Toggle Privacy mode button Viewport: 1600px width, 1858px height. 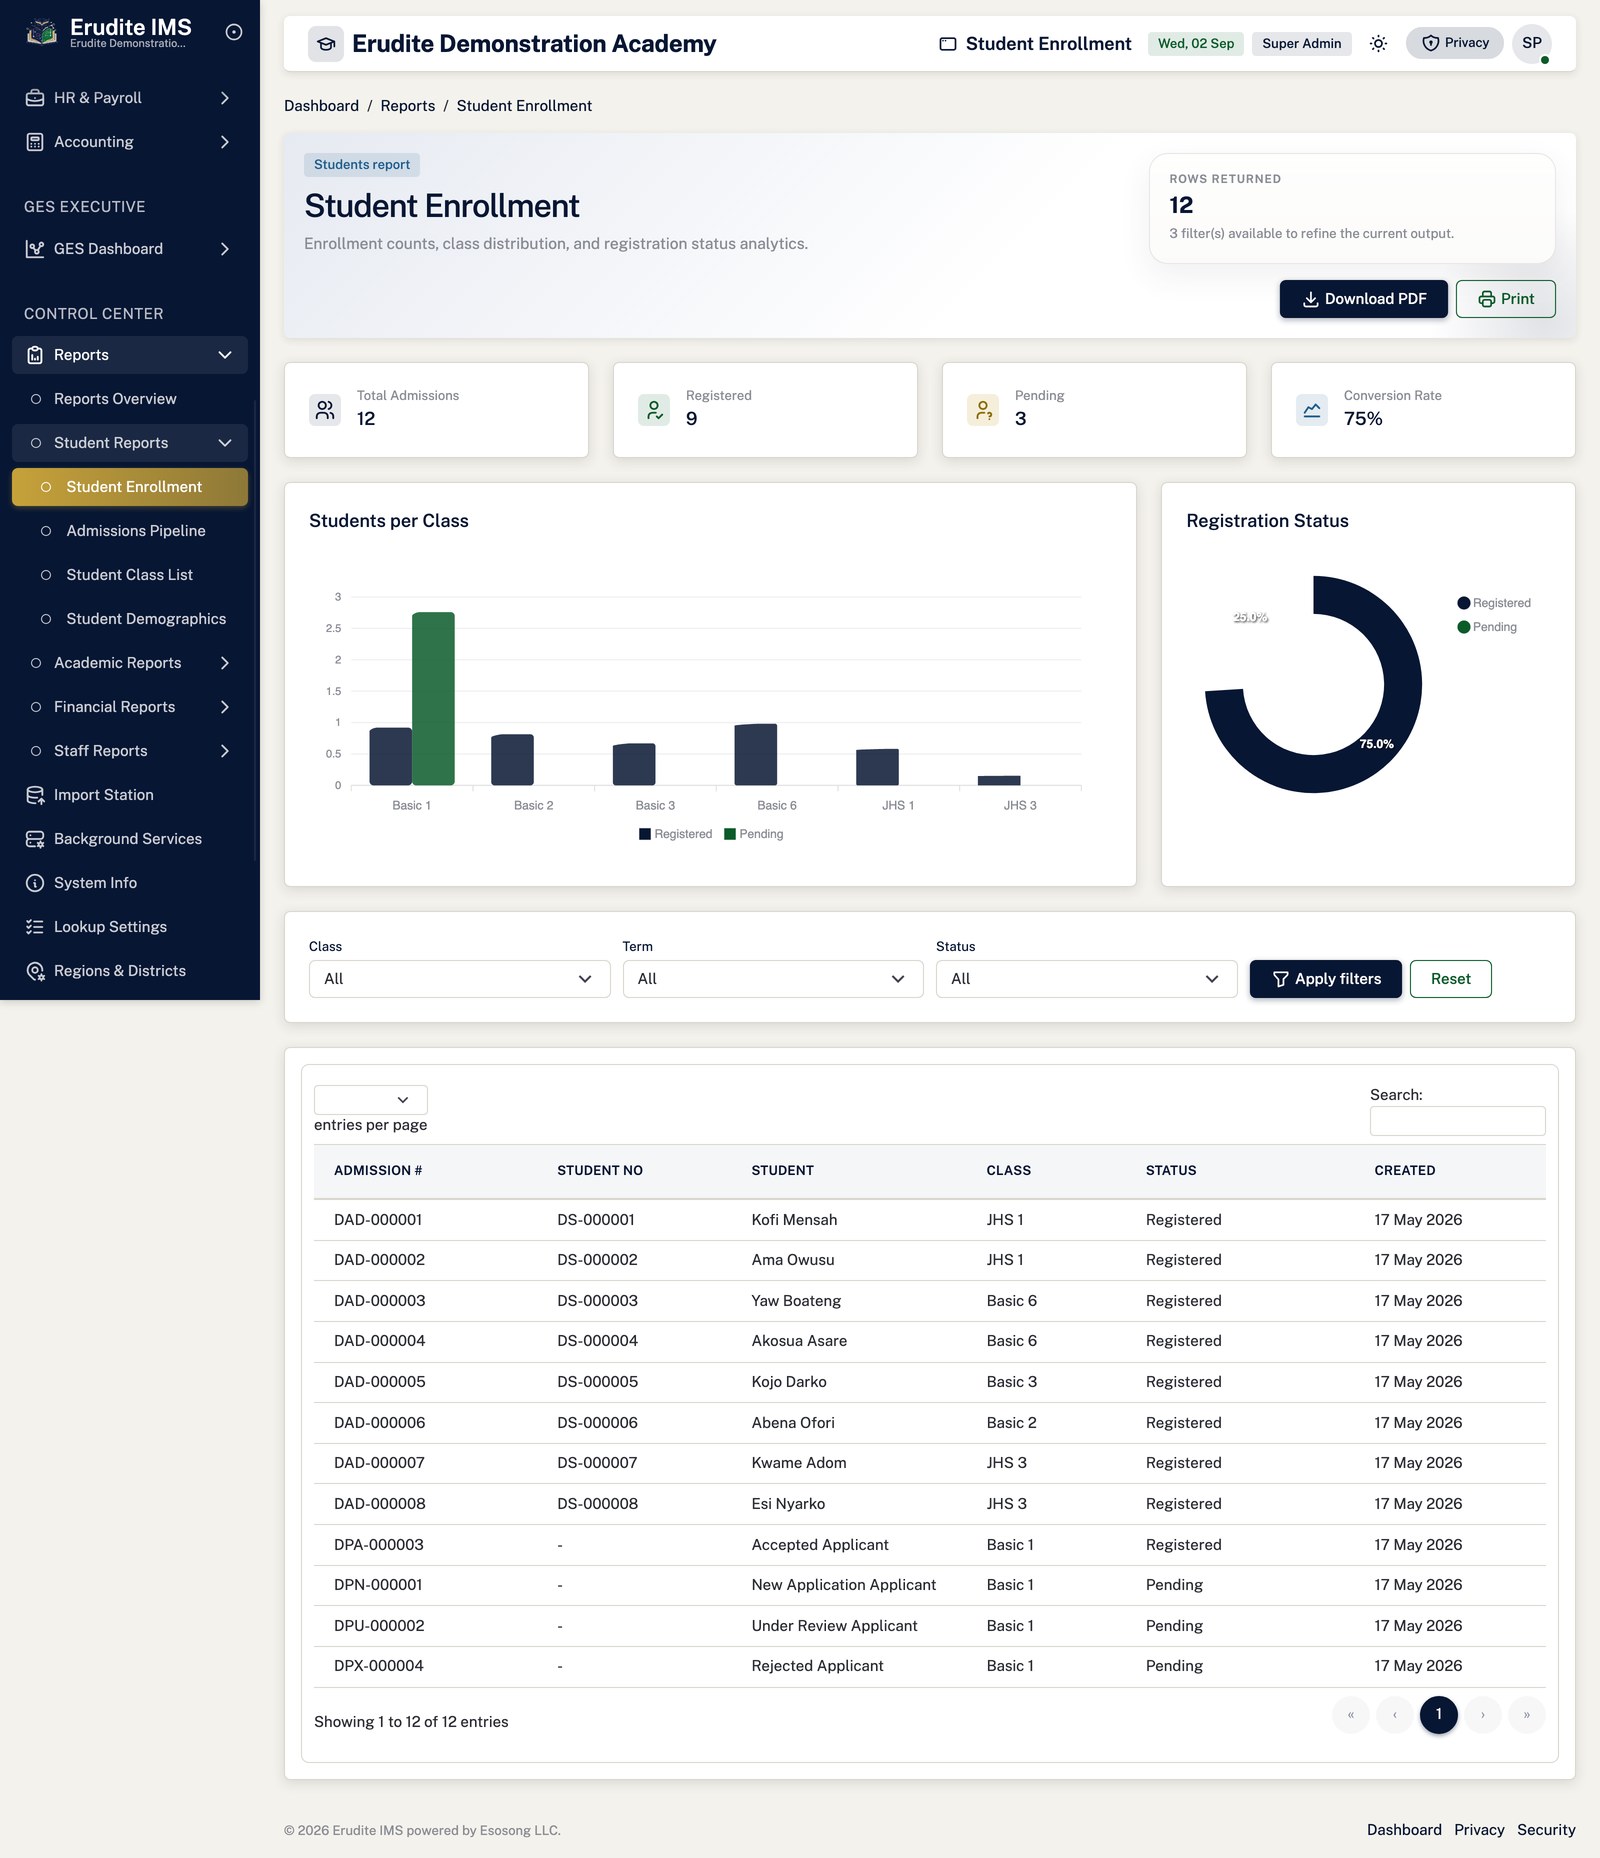point(1455,43)
